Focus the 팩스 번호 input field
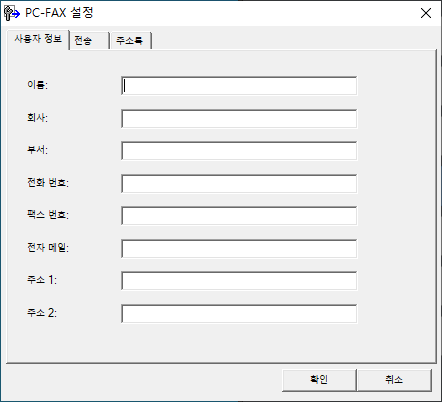Image resolution: width=442 pixels, height=402 pixels. click(x=239, y=216)
